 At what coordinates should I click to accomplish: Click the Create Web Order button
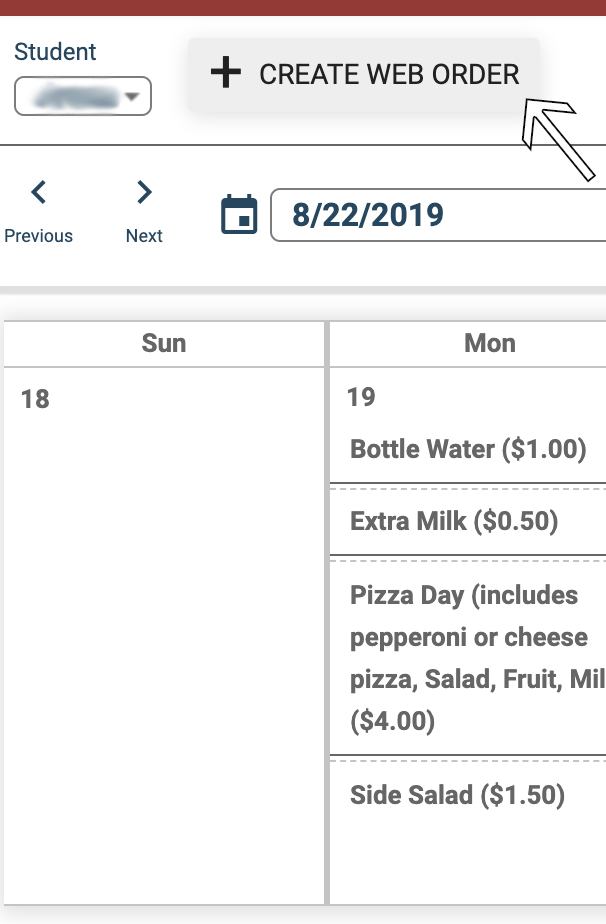[364, 75]
